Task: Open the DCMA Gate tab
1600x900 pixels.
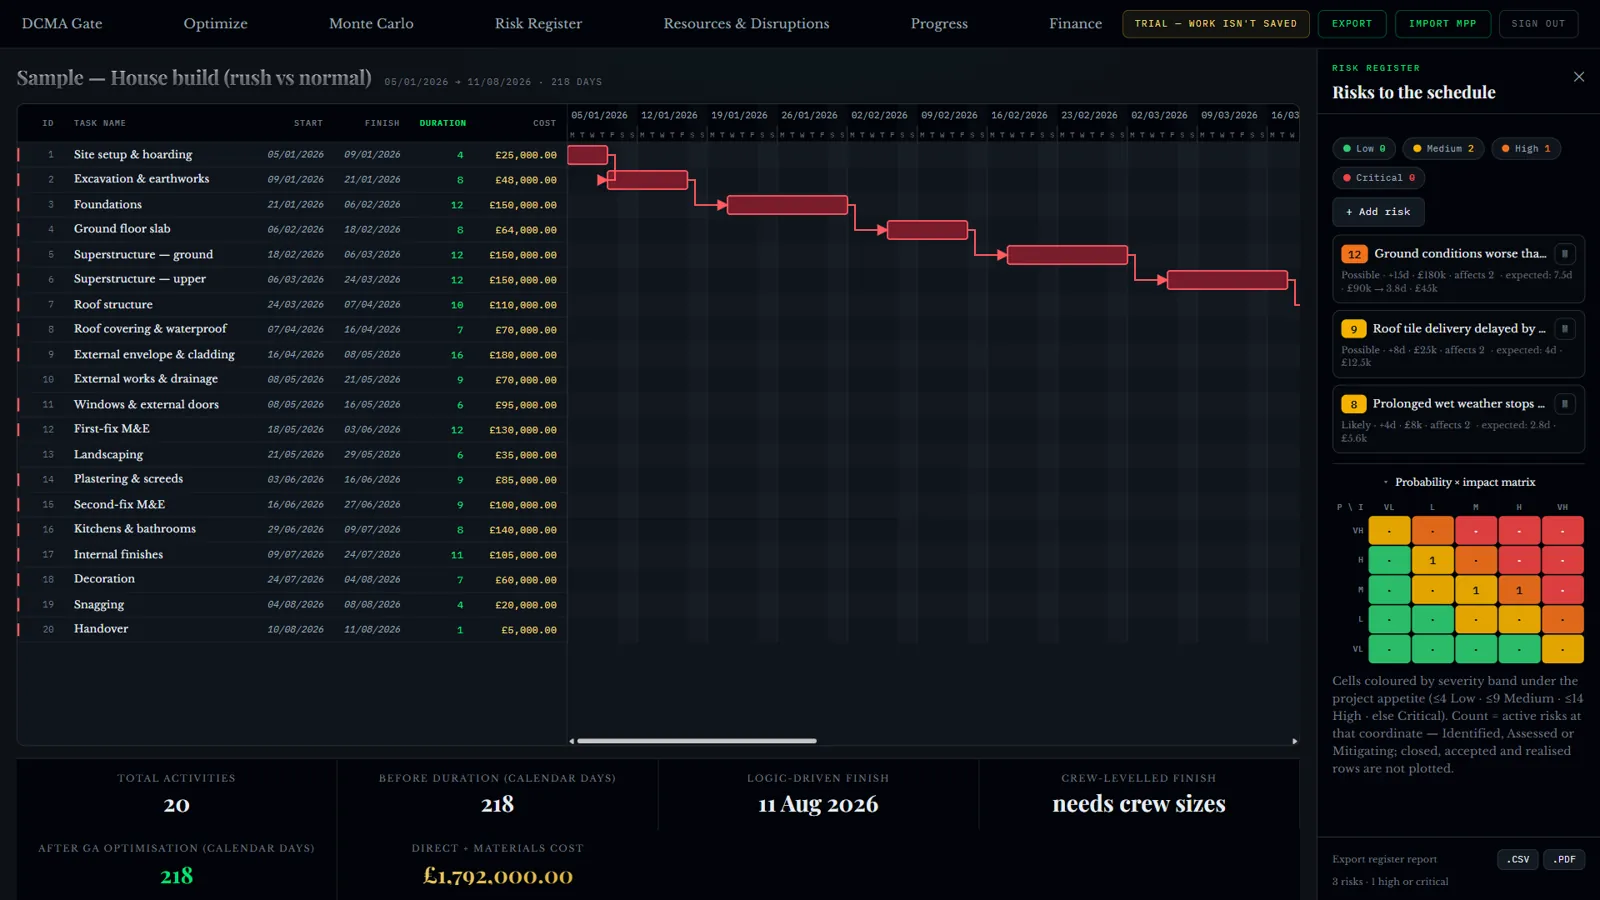Action: [62, 24]
